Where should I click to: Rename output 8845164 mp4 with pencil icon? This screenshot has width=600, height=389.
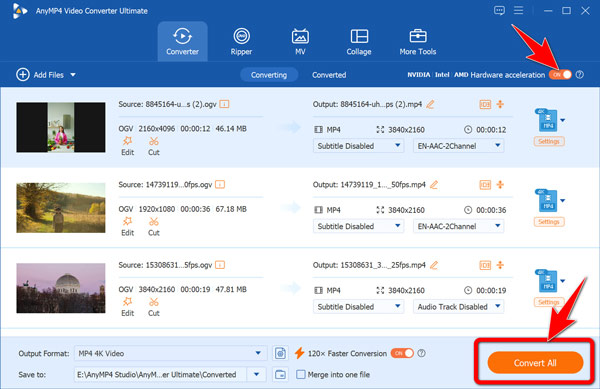coord(430,104)
